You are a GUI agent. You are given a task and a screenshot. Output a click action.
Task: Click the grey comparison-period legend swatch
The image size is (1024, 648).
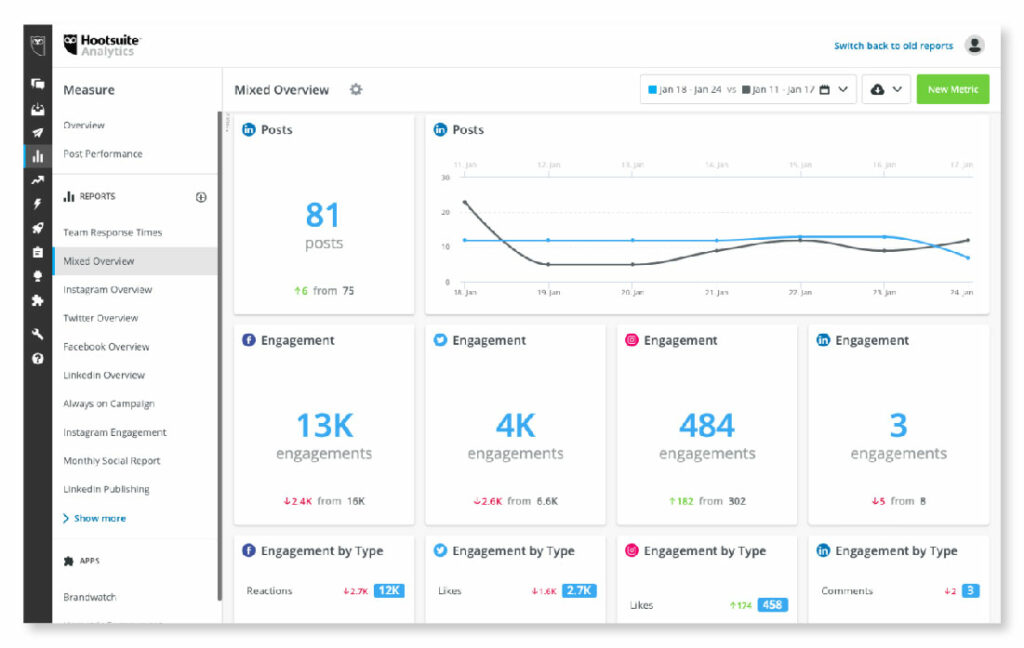[746, 89]
